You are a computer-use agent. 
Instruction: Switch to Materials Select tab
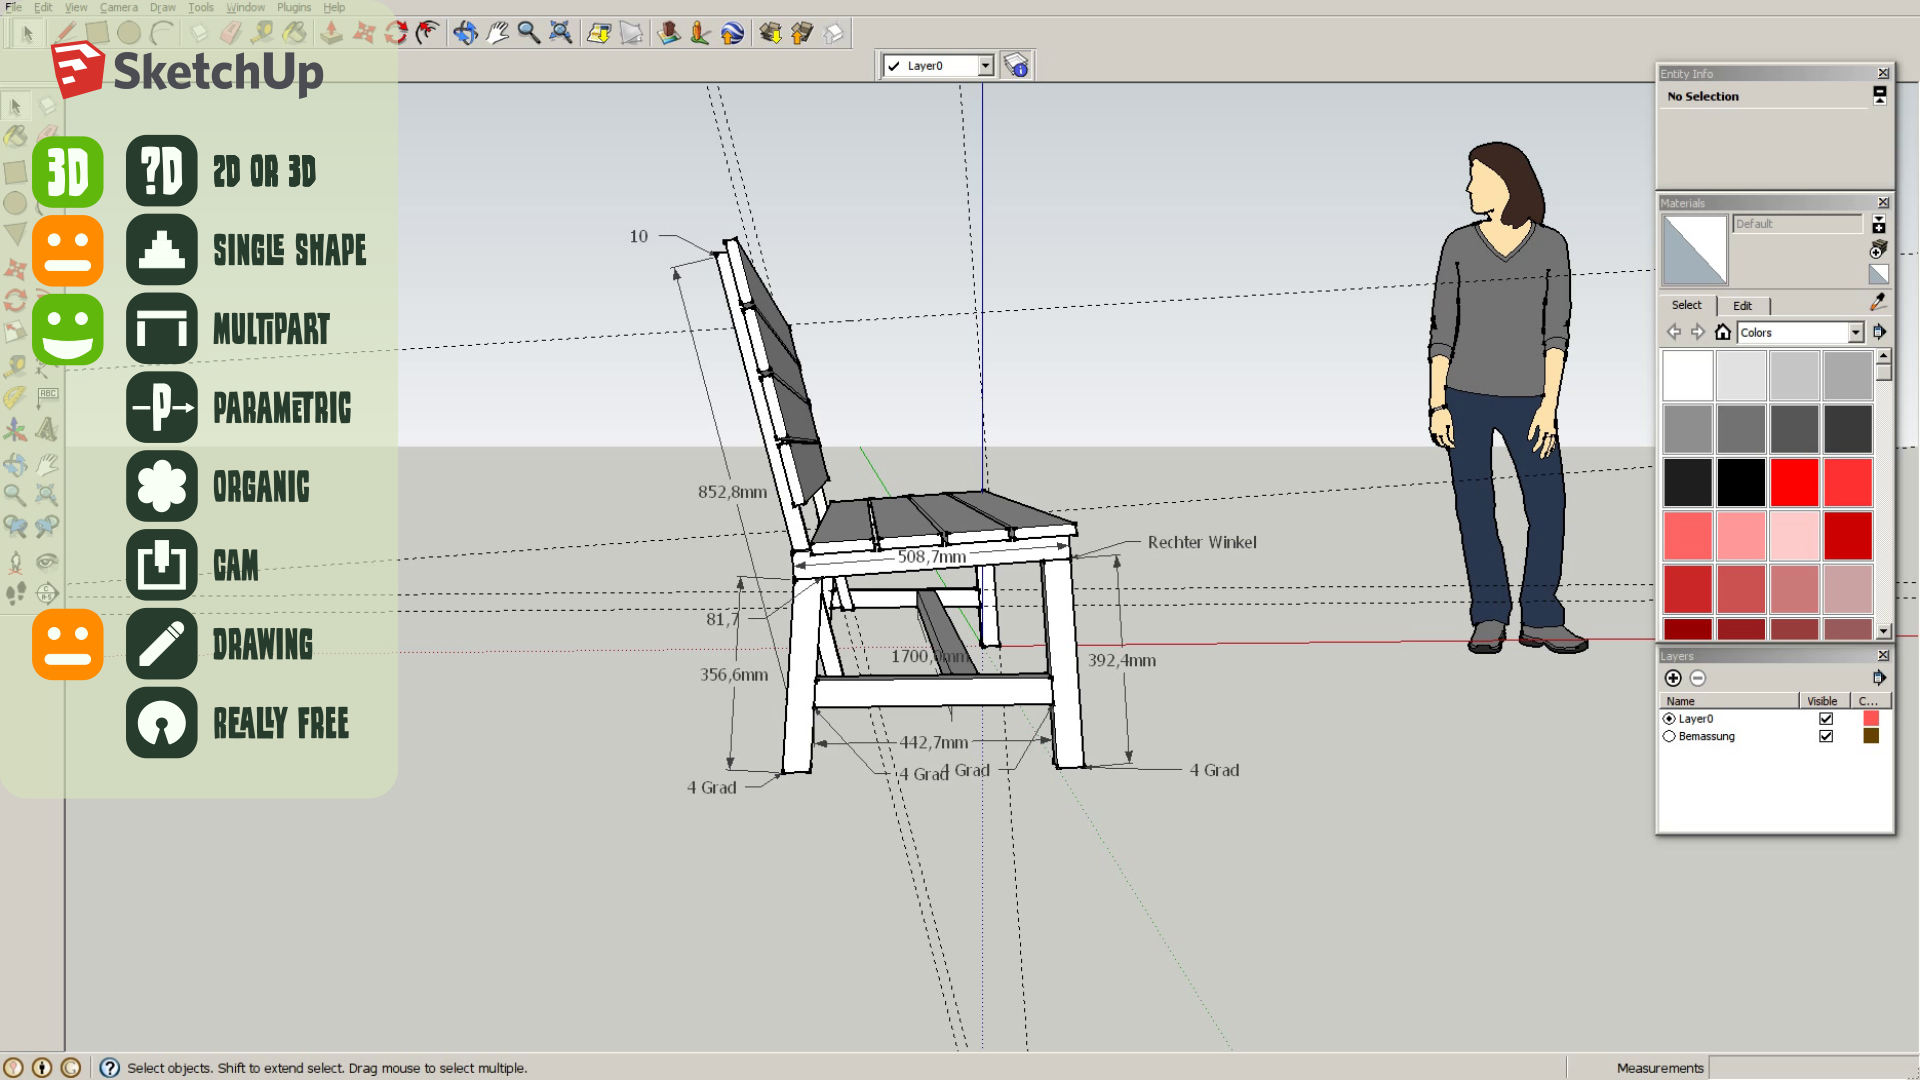[x=1686, y=306]
